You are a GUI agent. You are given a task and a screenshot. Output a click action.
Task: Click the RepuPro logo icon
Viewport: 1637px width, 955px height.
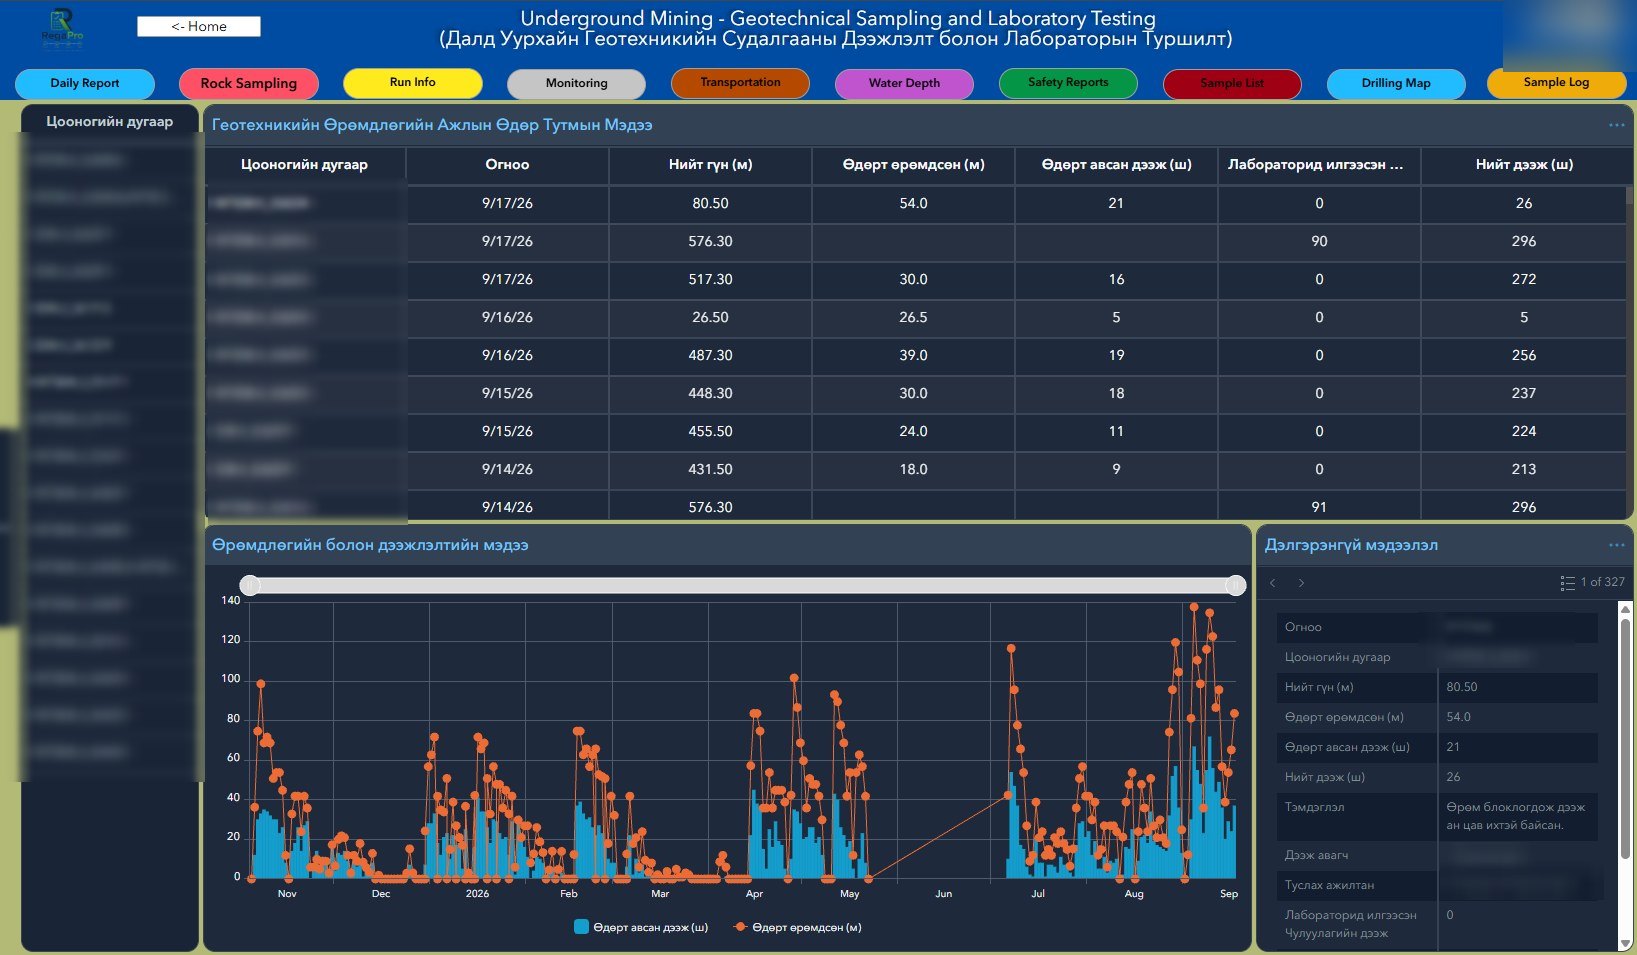click(62, 27)
